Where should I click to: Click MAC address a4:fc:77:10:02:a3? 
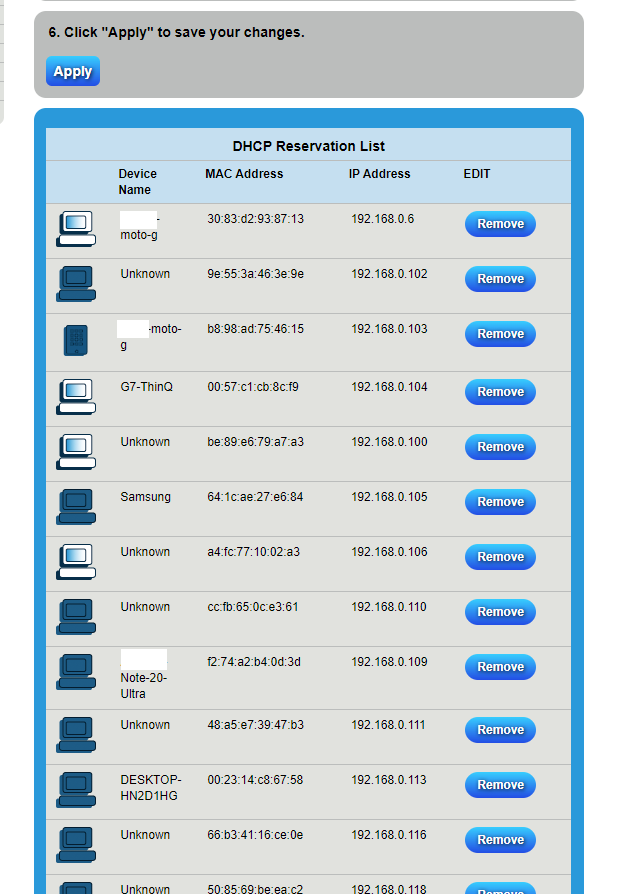[253, 552]
